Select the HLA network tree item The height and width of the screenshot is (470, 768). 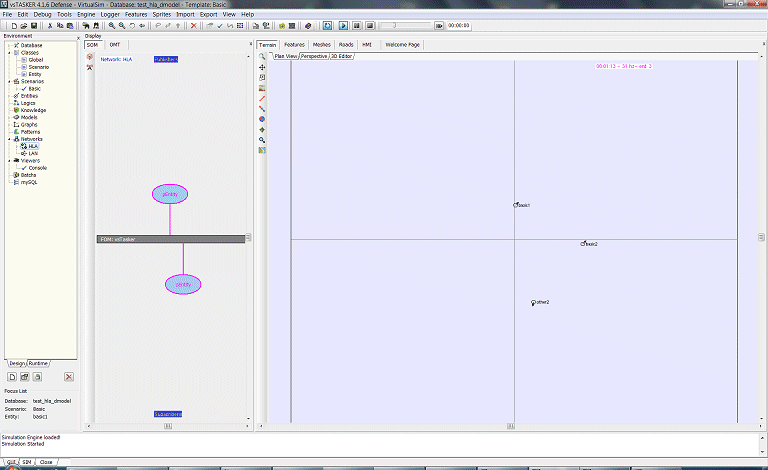[x=32, y=146]
